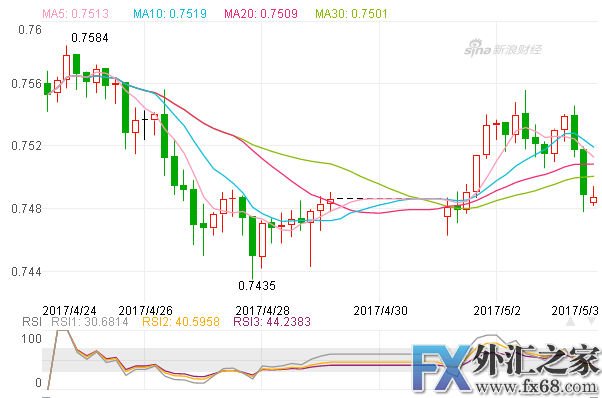602x398 pixels.
Task: Click the MA10: 0.7519 legend label
Action: pos(170,14)
